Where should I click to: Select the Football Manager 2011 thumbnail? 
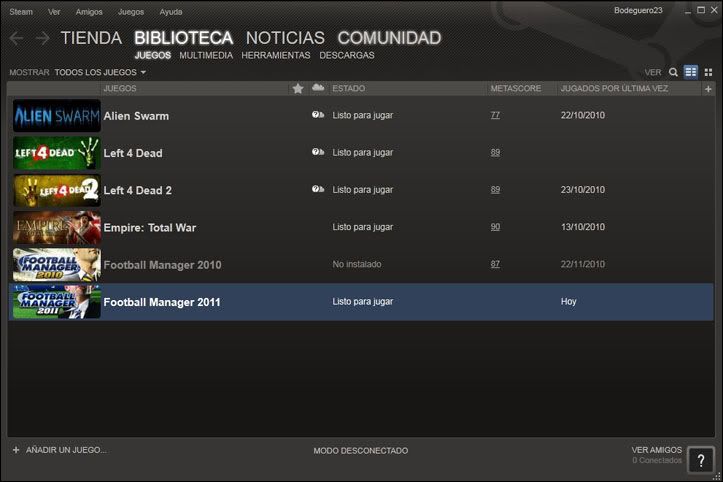tap(57, 302)
